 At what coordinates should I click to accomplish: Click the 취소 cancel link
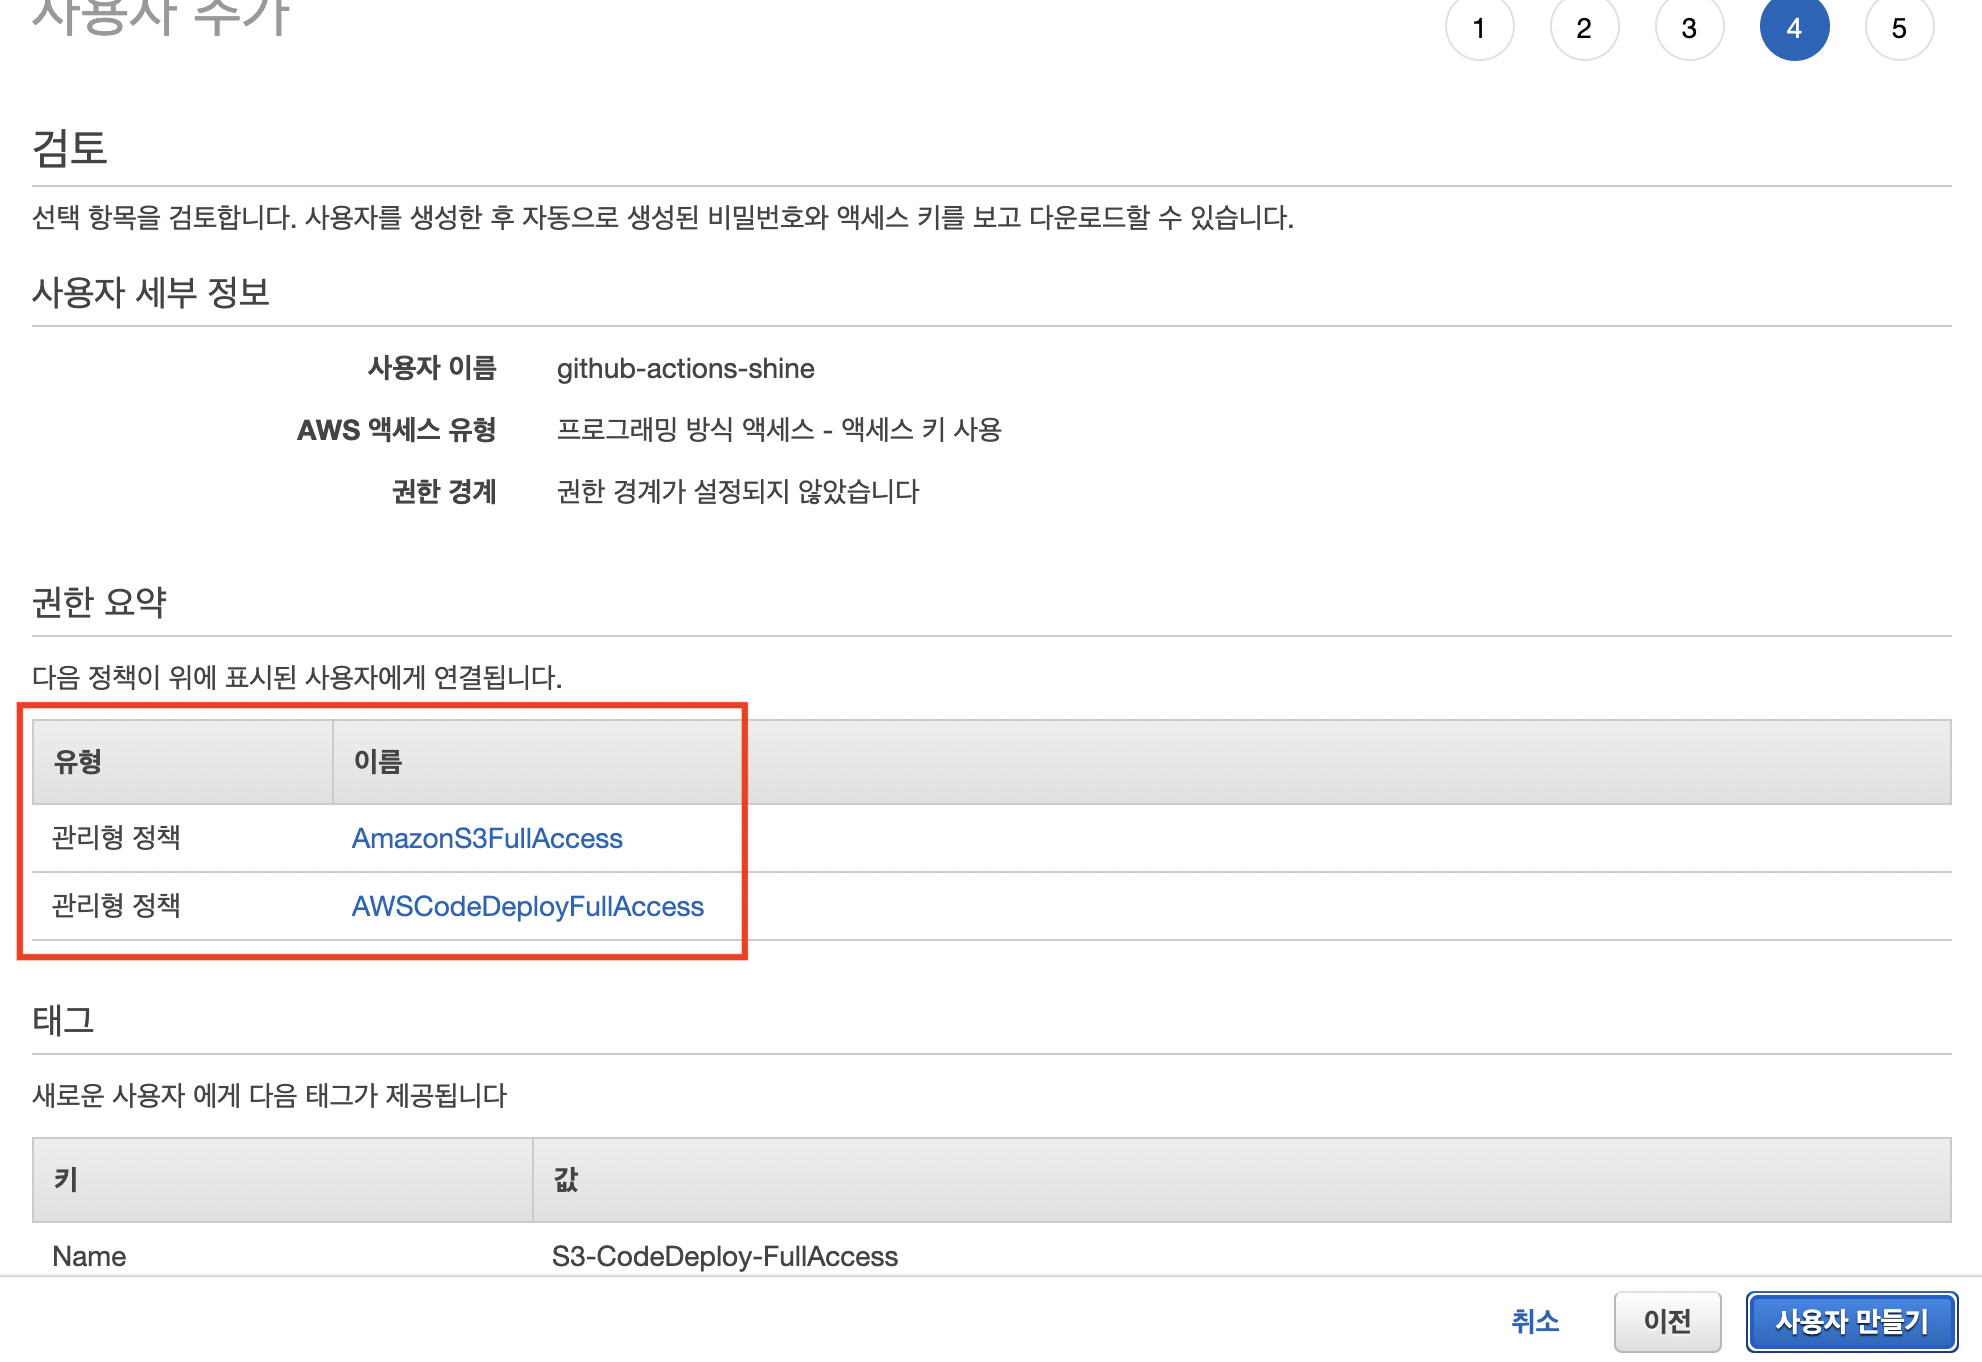click(1535, 1321)
